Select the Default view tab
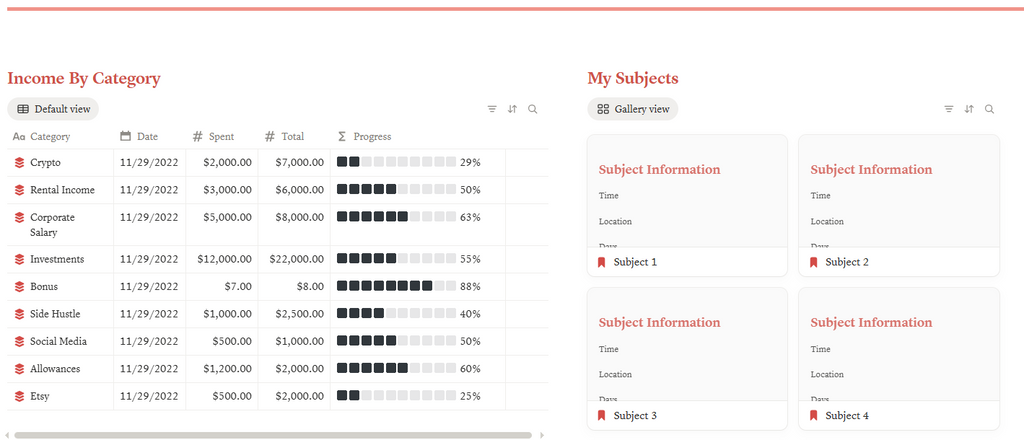The image size is (1024, 440). pos(53,109)
